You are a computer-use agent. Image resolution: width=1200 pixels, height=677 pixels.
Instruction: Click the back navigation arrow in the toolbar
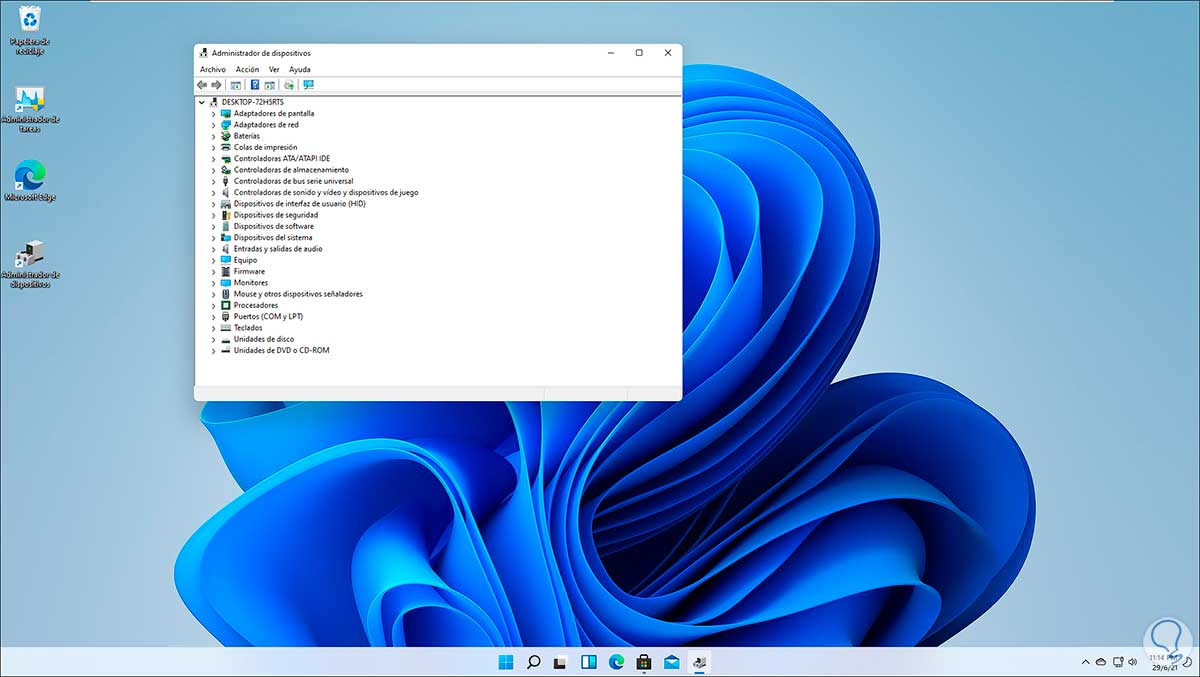(201, 85)
